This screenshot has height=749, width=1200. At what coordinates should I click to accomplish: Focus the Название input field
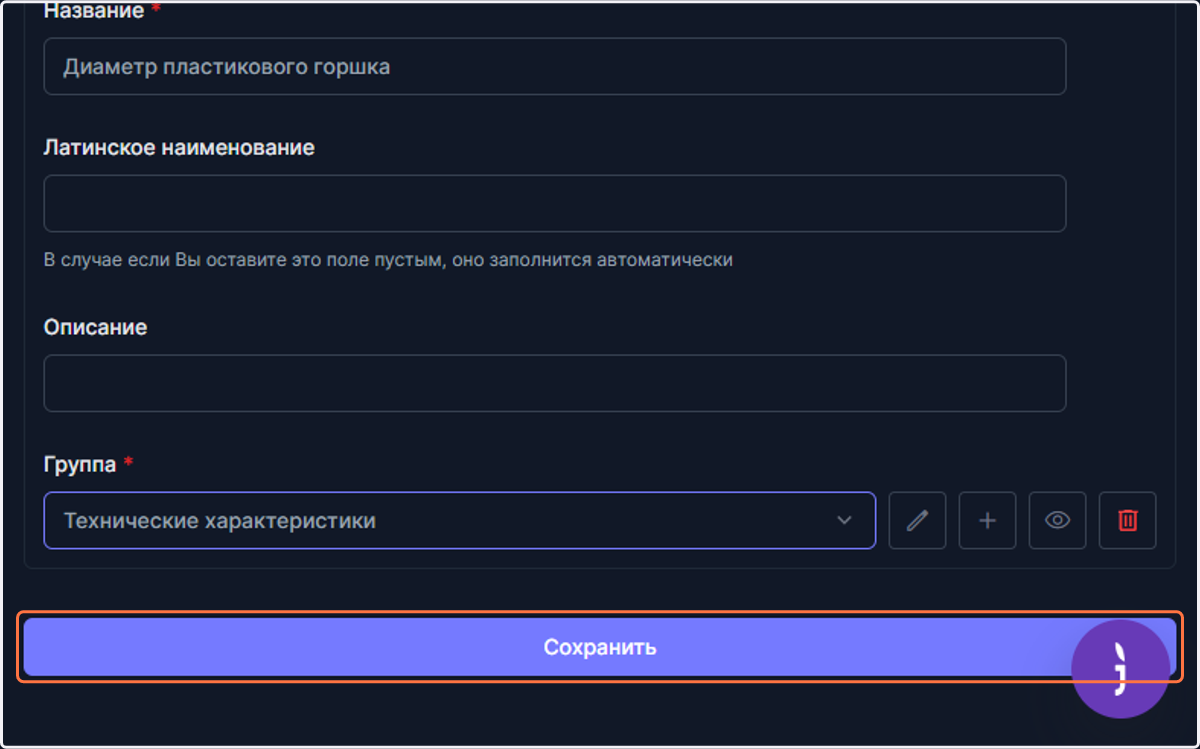pos(555,67)
